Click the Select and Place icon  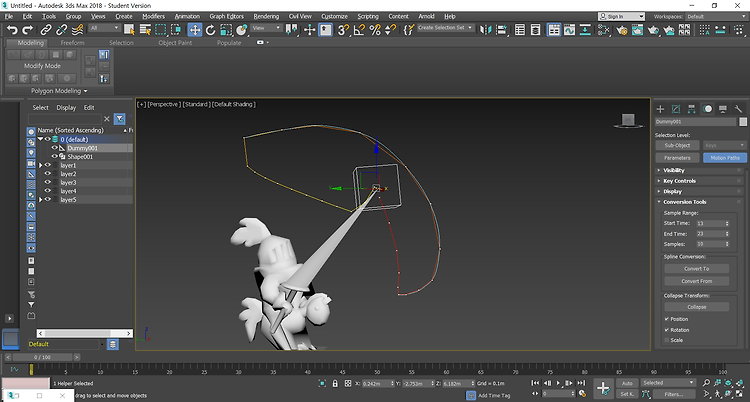pyautogui.click(x=242, y=30)
